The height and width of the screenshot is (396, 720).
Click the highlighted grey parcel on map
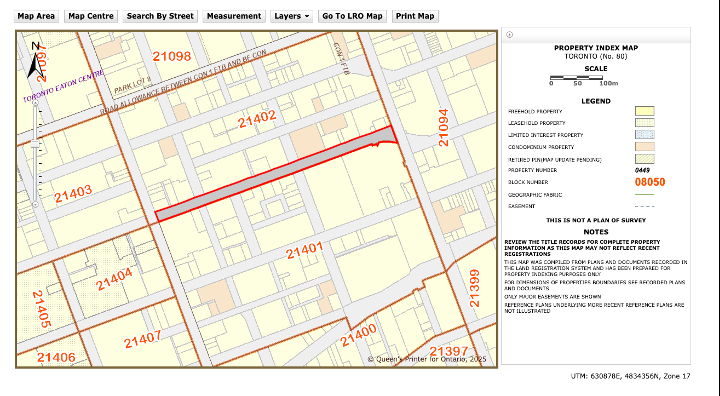[276, 174]
